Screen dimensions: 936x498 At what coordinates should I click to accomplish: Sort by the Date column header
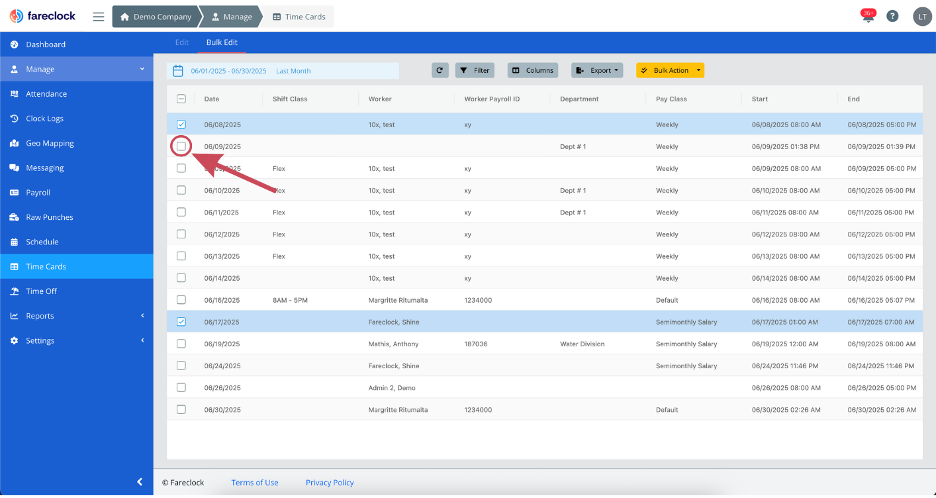click(212, 99)
